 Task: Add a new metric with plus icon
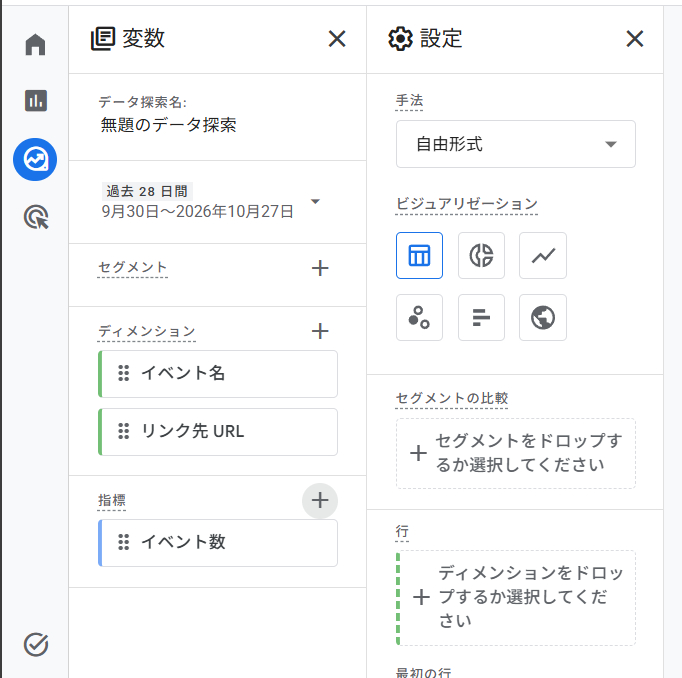[320, 500]
